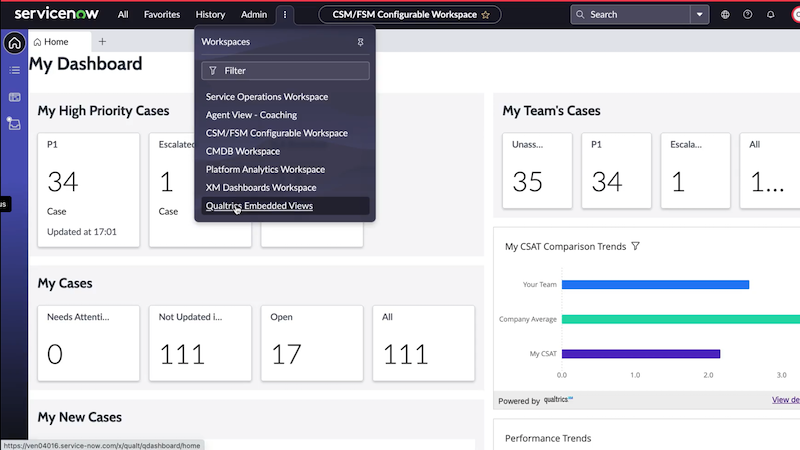The image size is (800, 450).
Task: Pin the Workspaces menu
Action: (x=360, y=42)
